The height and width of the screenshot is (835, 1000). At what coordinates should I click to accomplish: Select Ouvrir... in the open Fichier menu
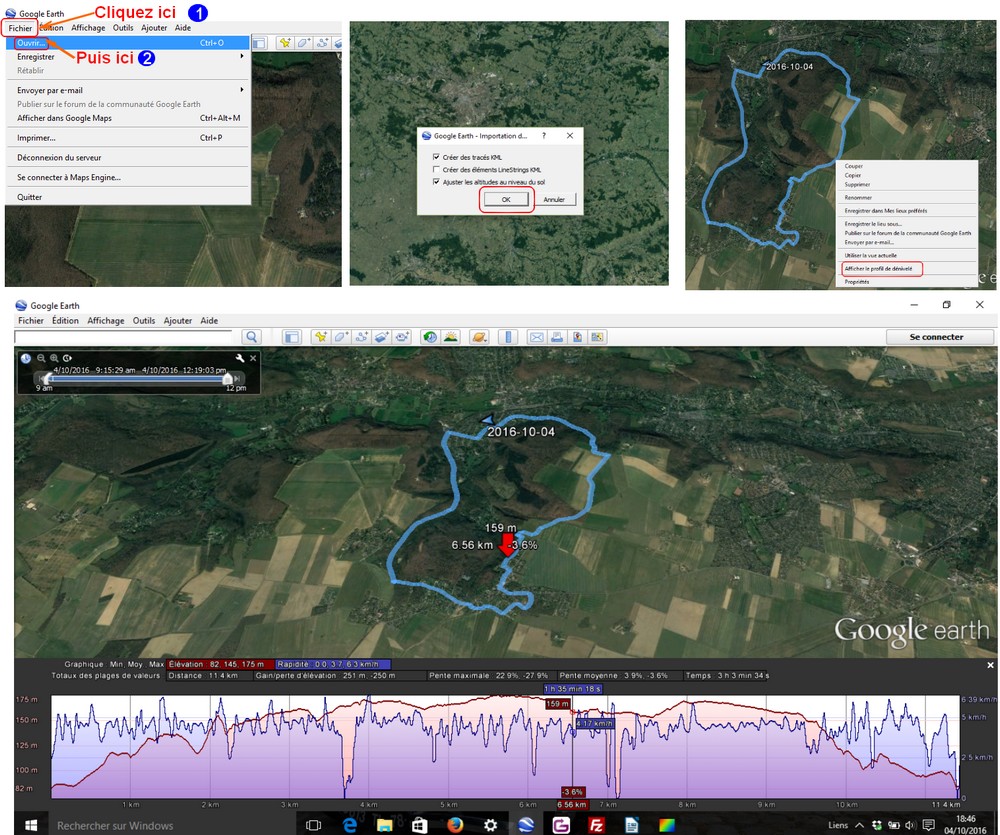coord(128,43)
